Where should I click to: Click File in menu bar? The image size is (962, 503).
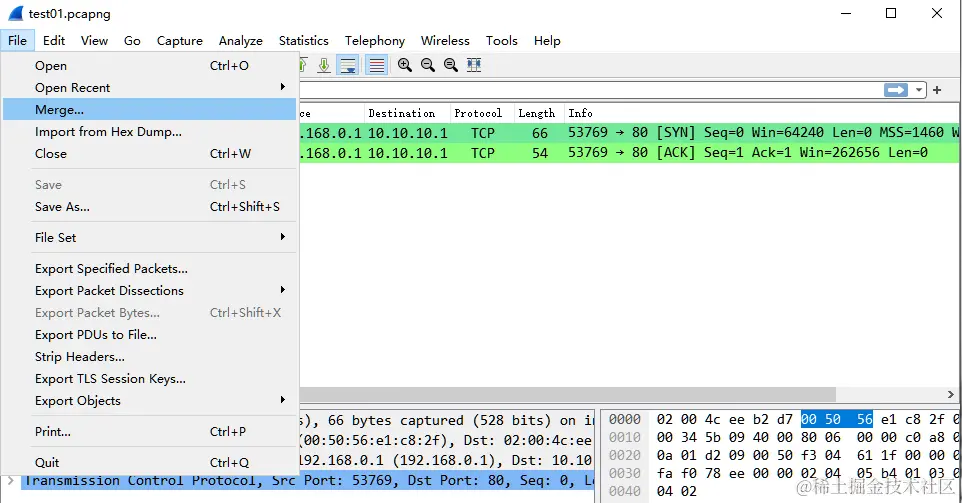17,40
